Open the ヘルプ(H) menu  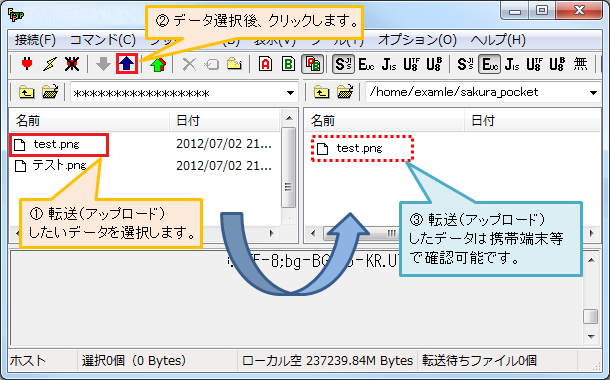(x=498, y=40)
